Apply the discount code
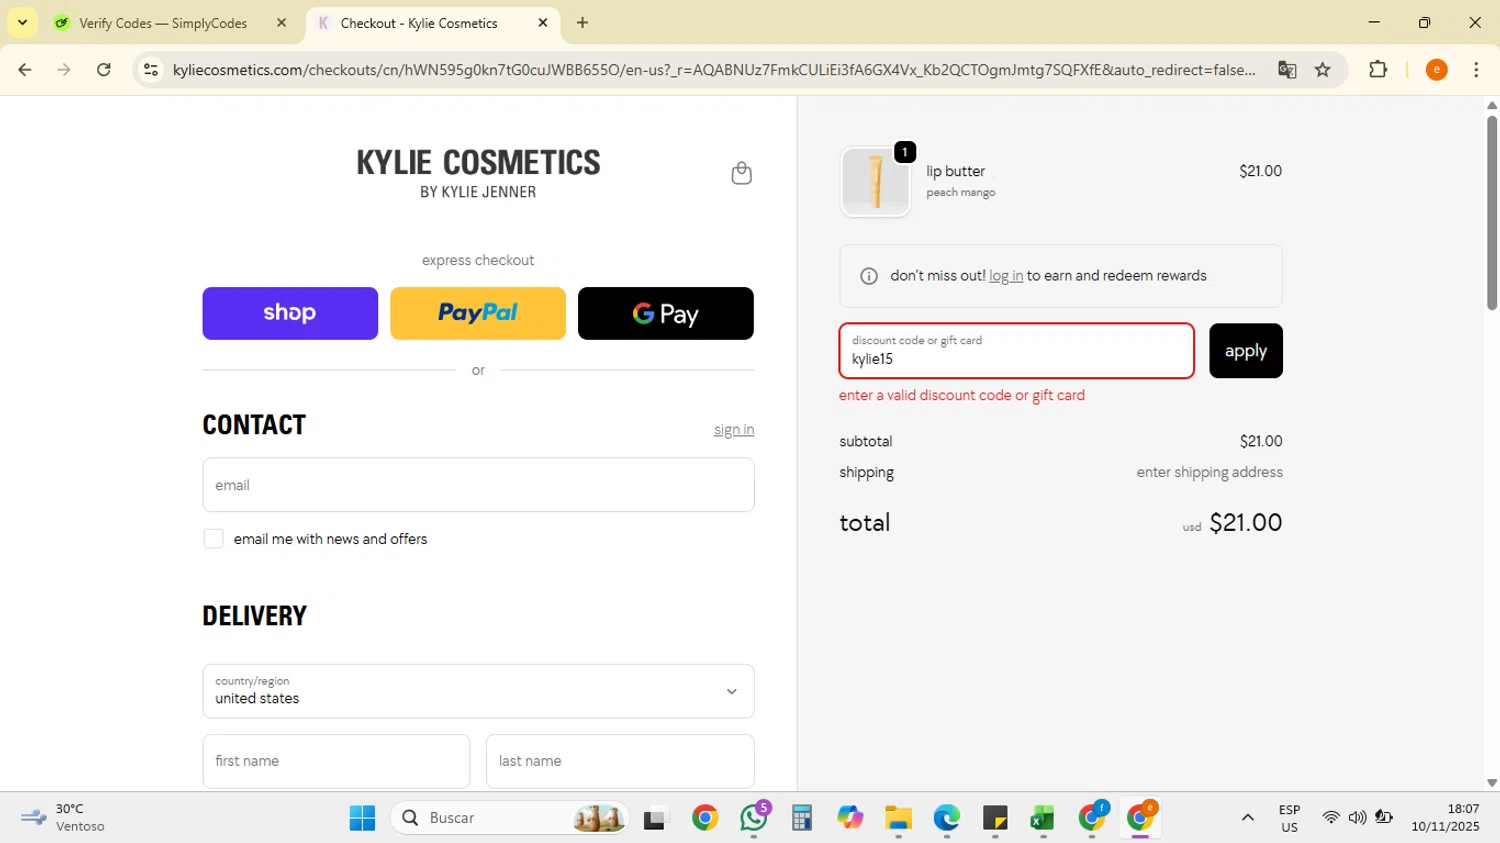The image size is (1500, 843). point(1246,351)
